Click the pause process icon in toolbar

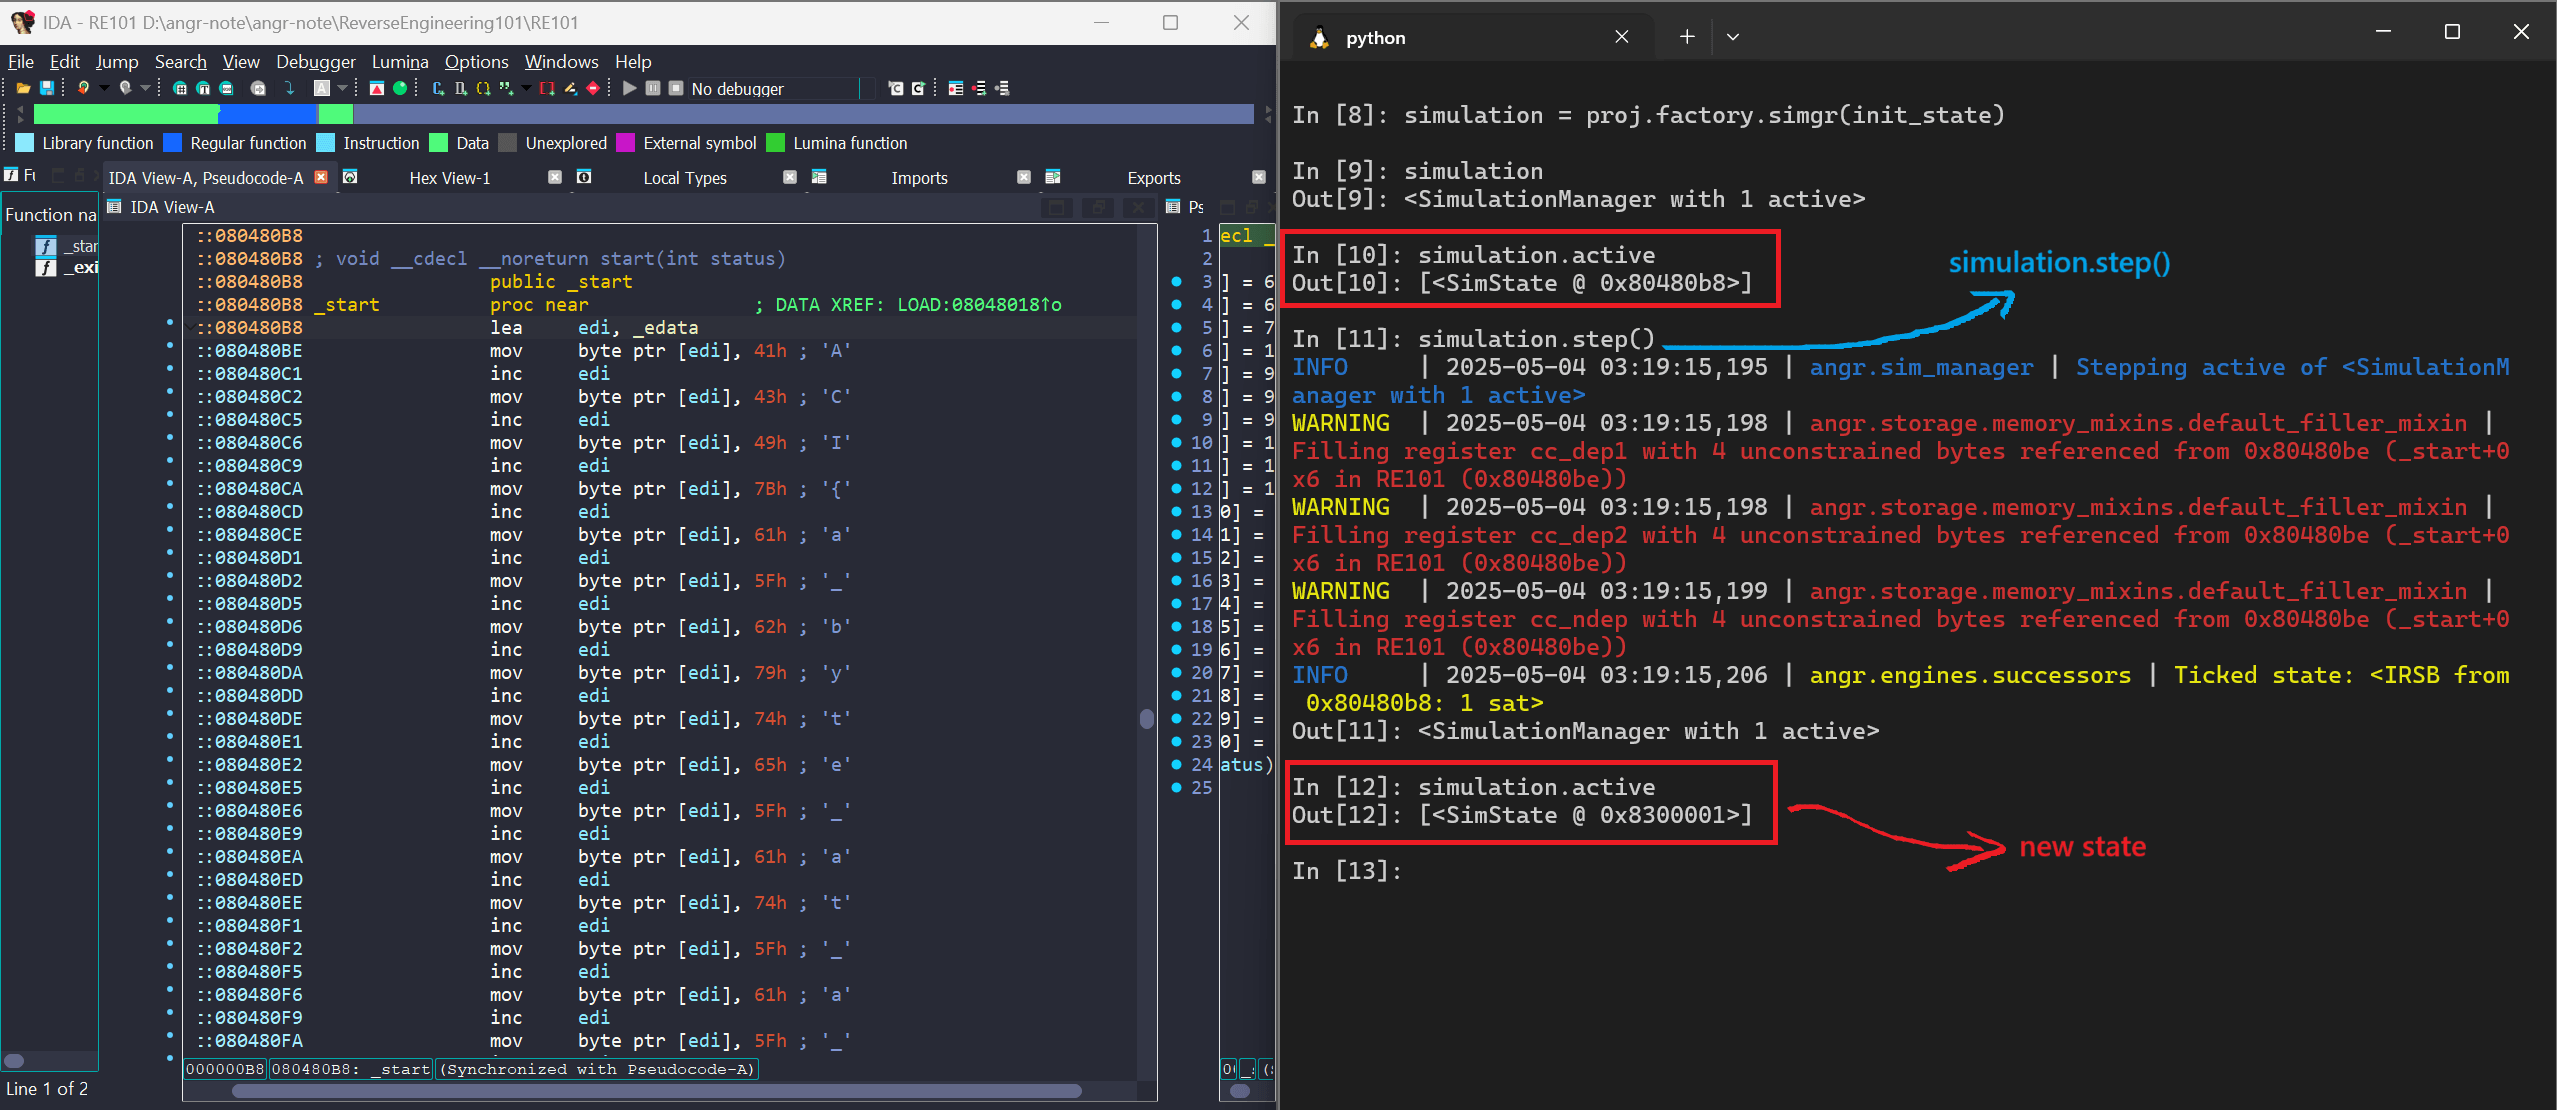pos(653,88)
